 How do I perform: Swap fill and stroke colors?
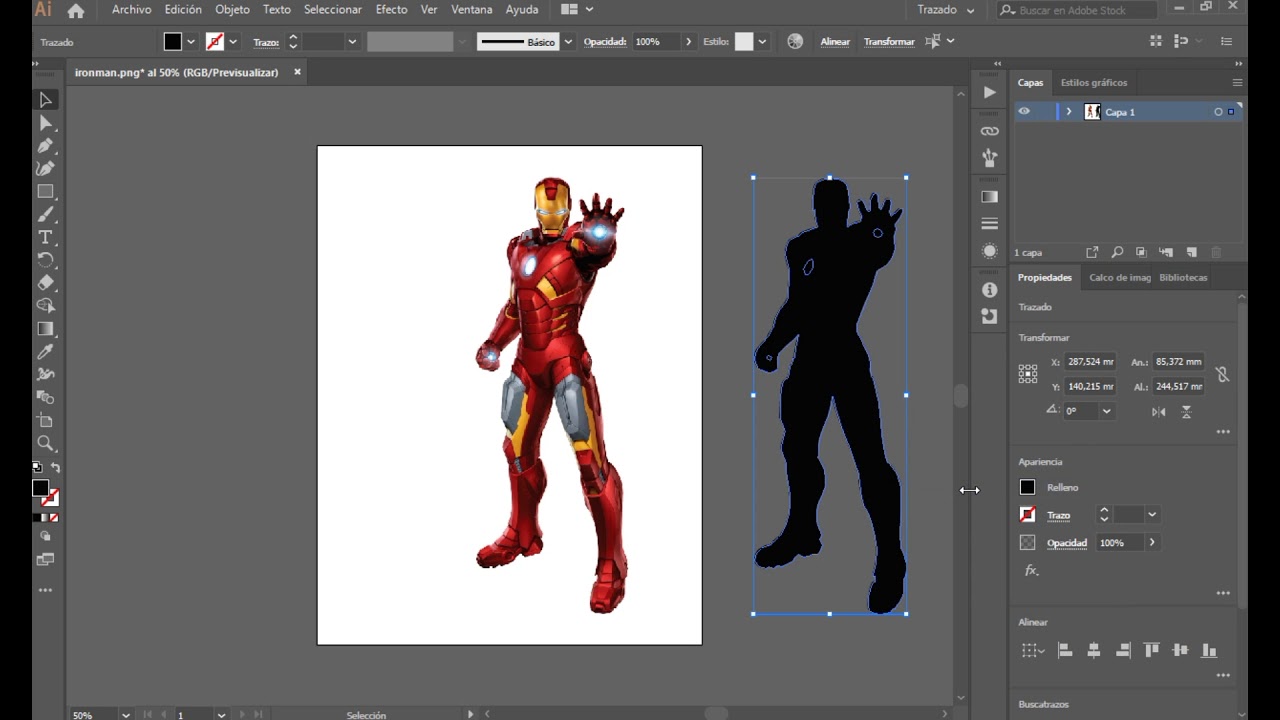(55, 468)
